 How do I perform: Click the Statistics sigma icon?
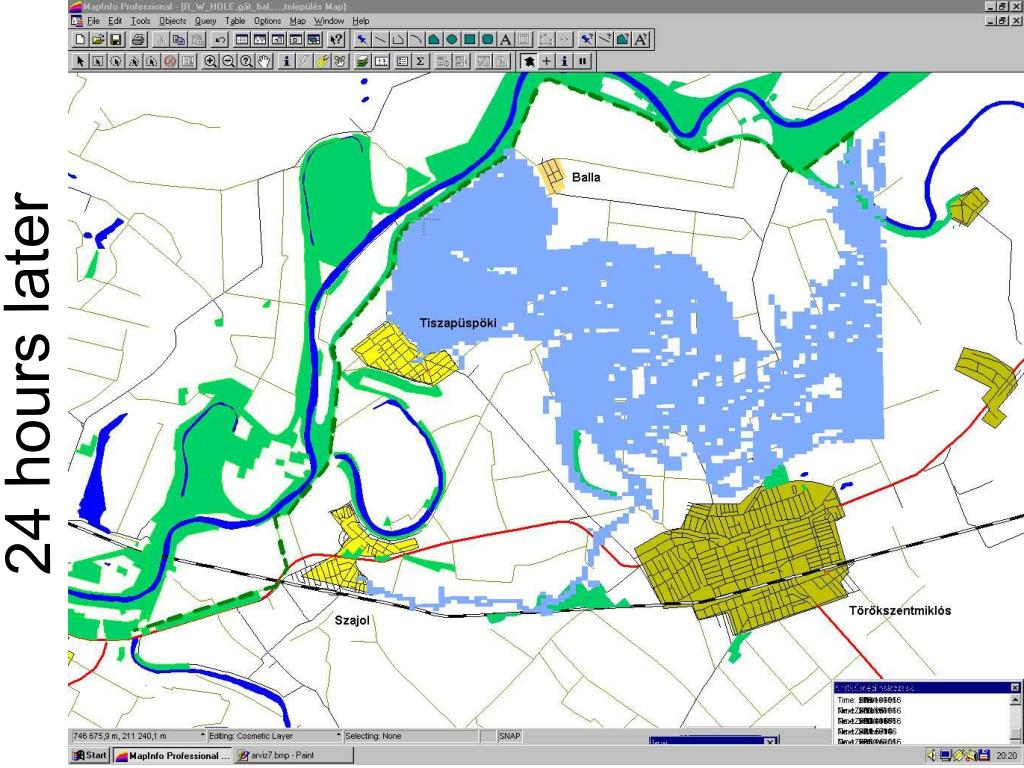coord(421,61)
